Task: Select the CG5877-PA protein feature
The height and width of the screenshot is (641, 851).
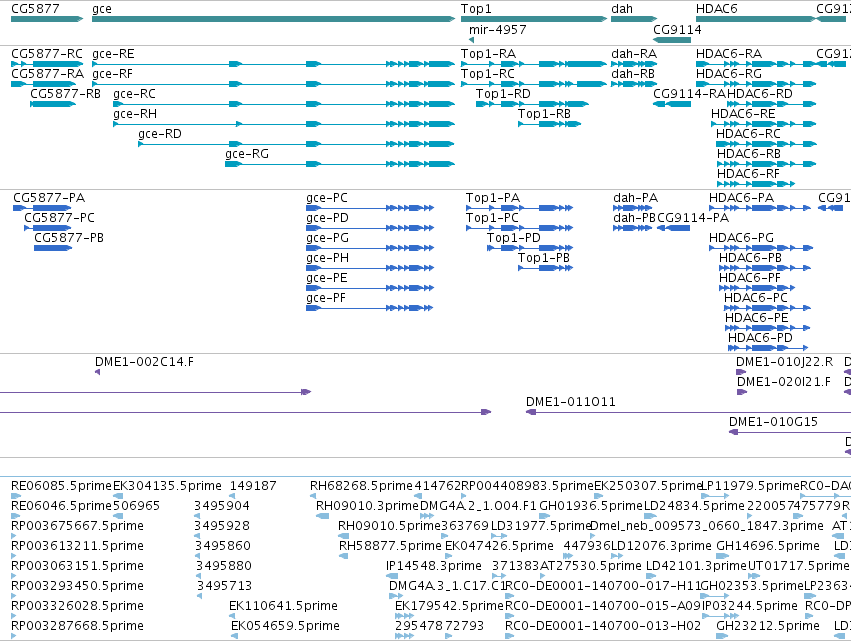Action: click(42, 208)
